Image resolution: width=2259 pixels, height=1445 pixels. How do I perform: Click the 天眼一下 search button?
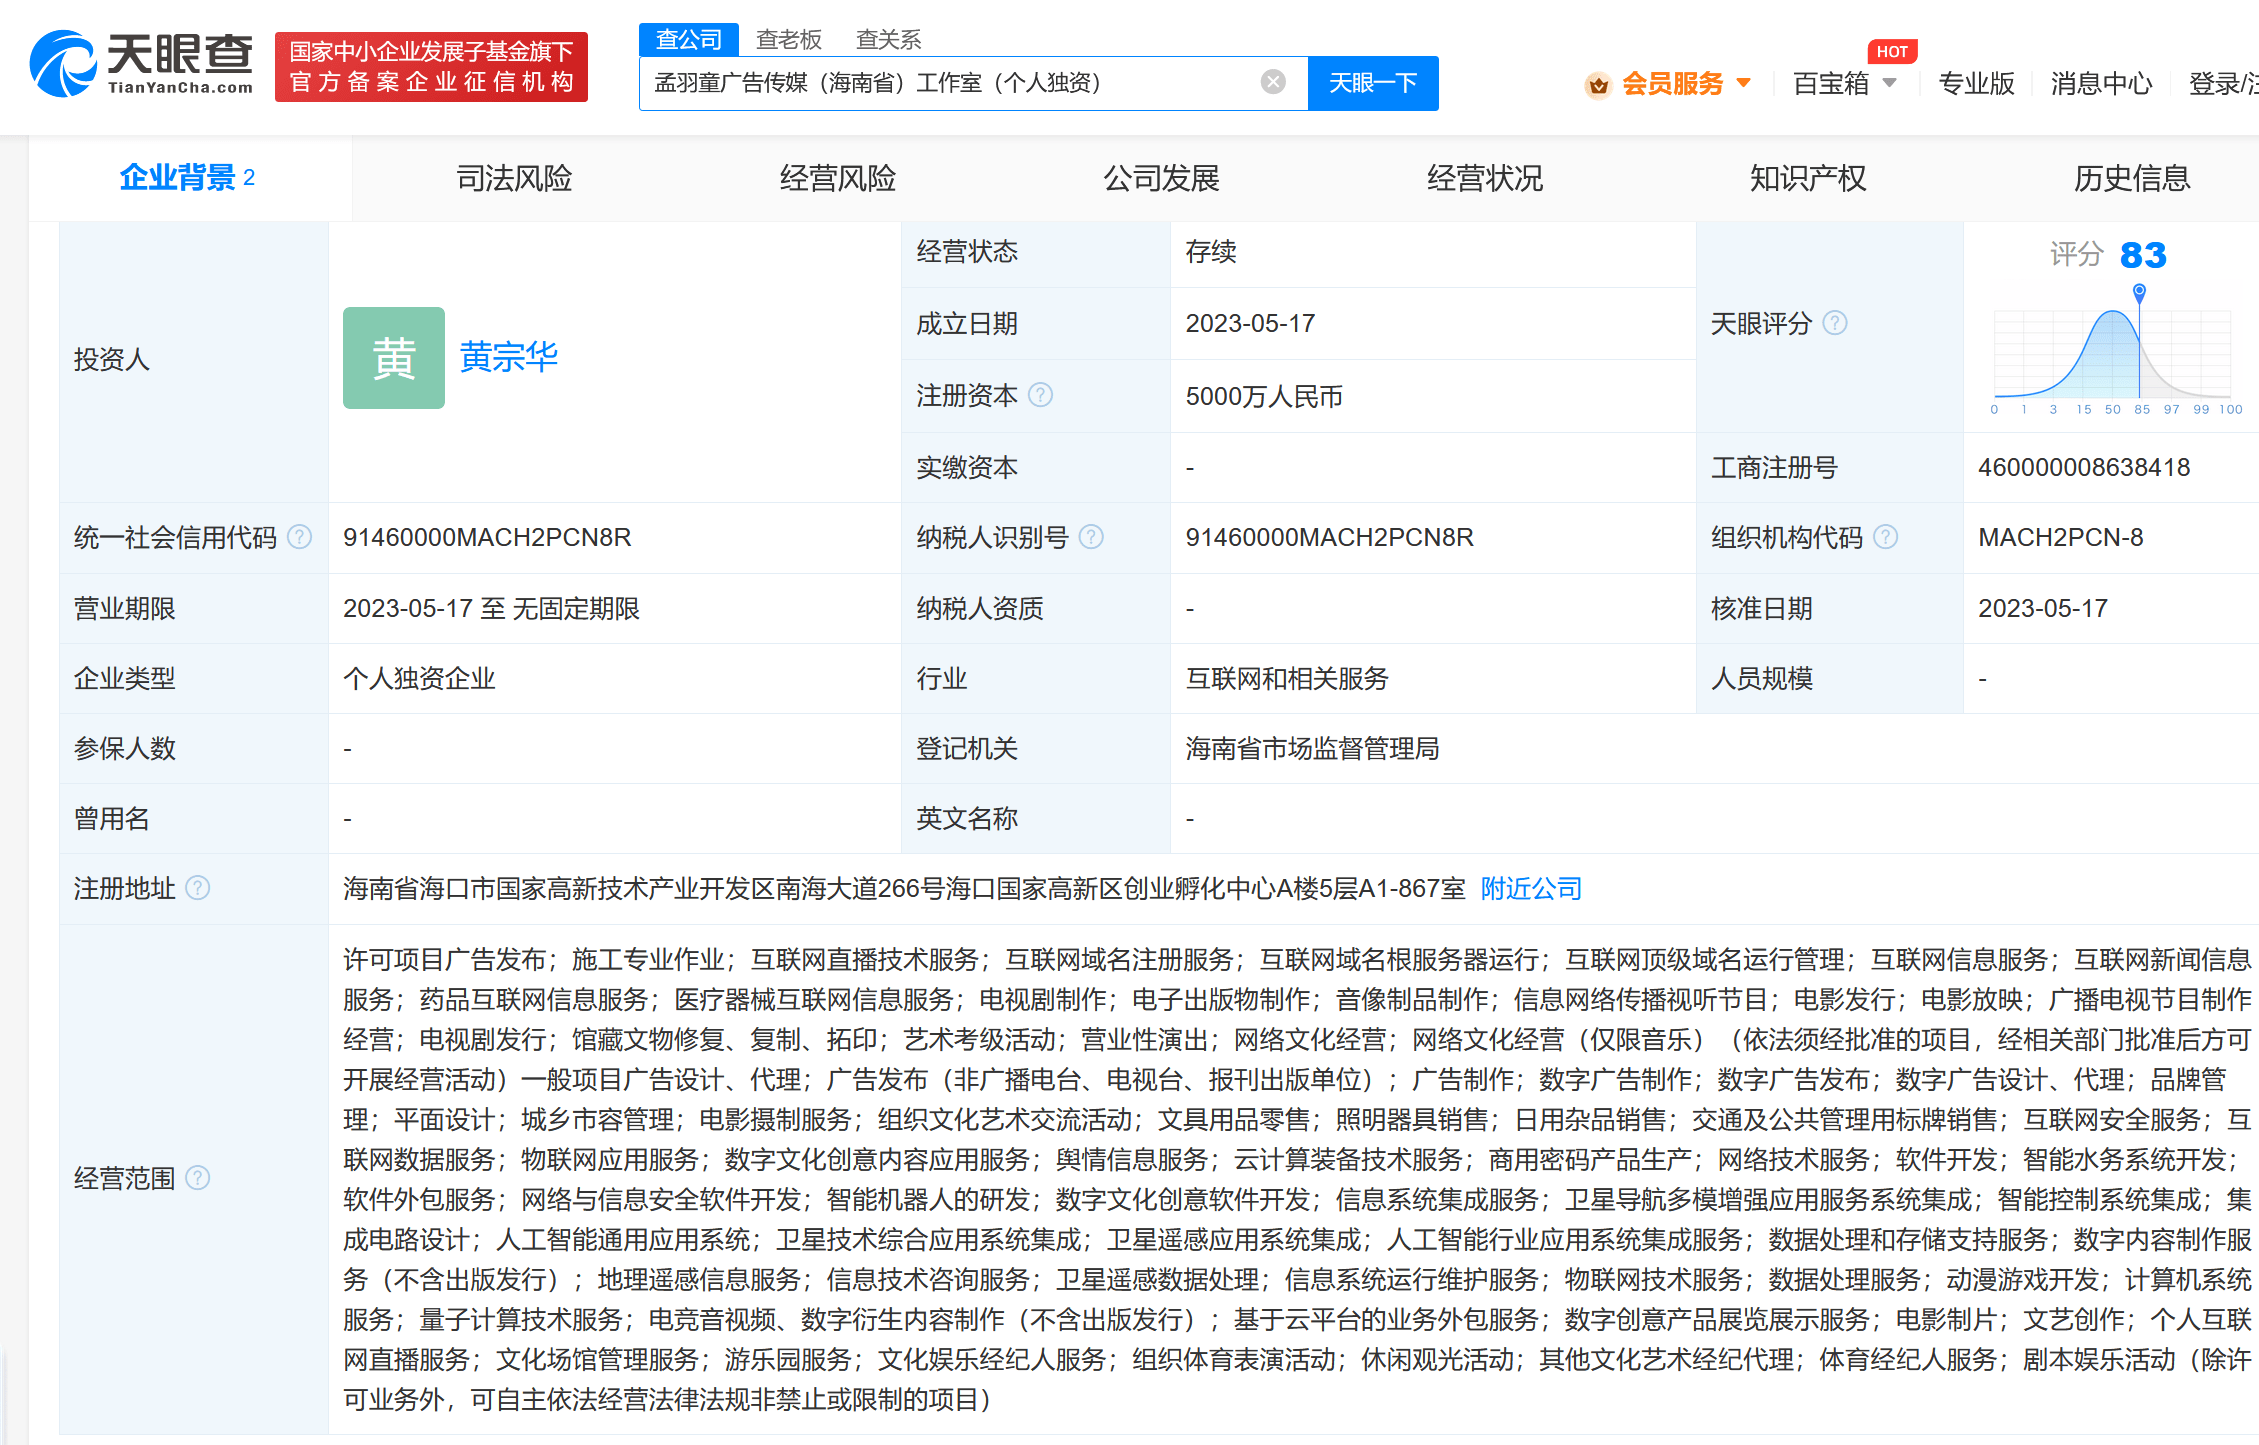tap(1372, 83)
